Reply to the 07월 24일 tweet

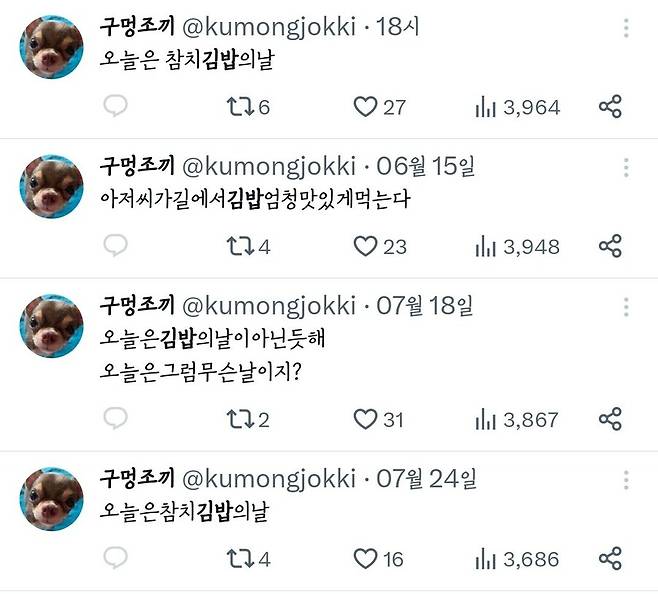[x=115, y=558]
